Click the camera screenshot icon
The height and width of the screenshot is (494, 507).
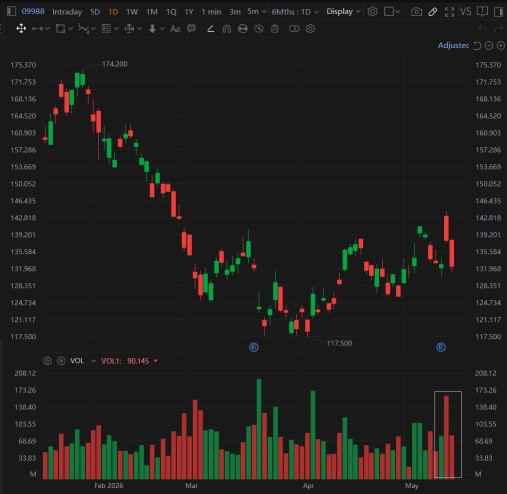[416, 12]
